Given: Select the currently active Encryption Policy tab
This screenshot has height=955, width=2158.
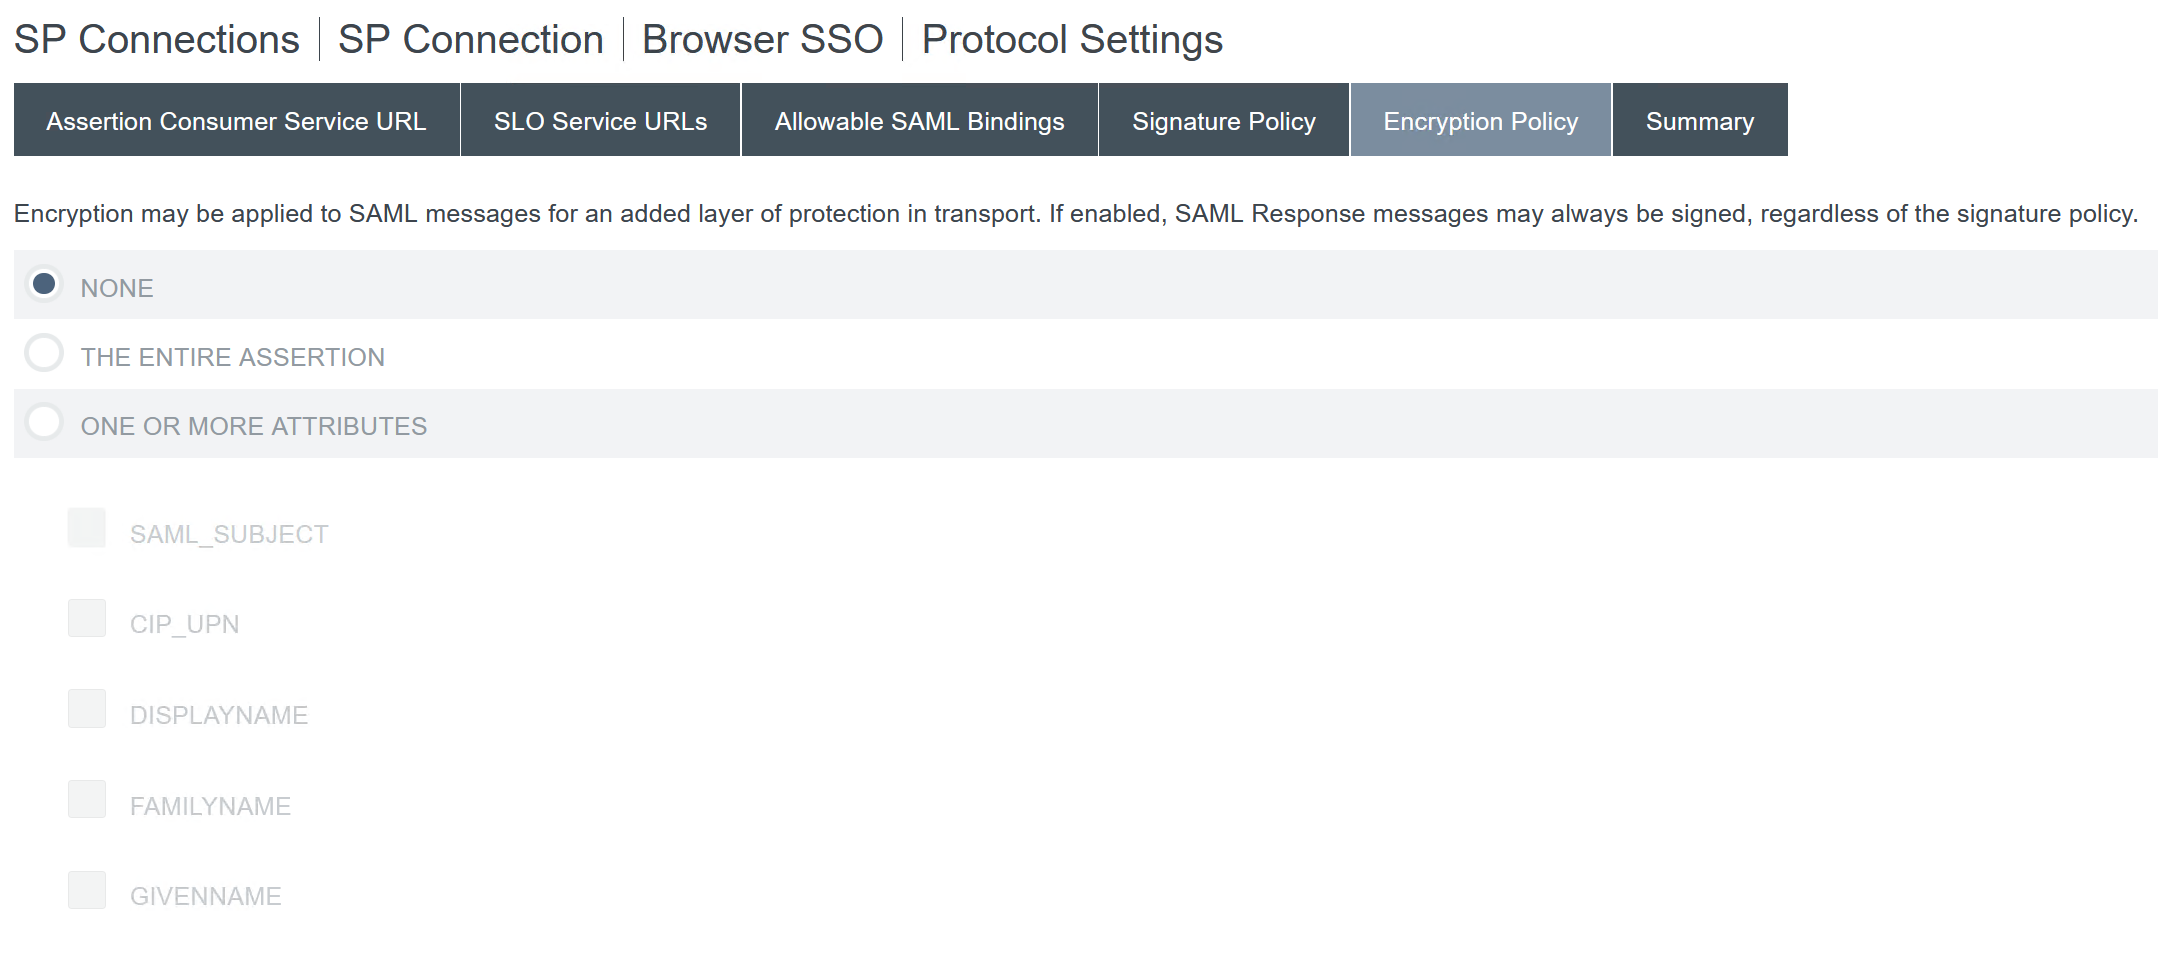Looking at the screenshot, I should (1480, 120).
